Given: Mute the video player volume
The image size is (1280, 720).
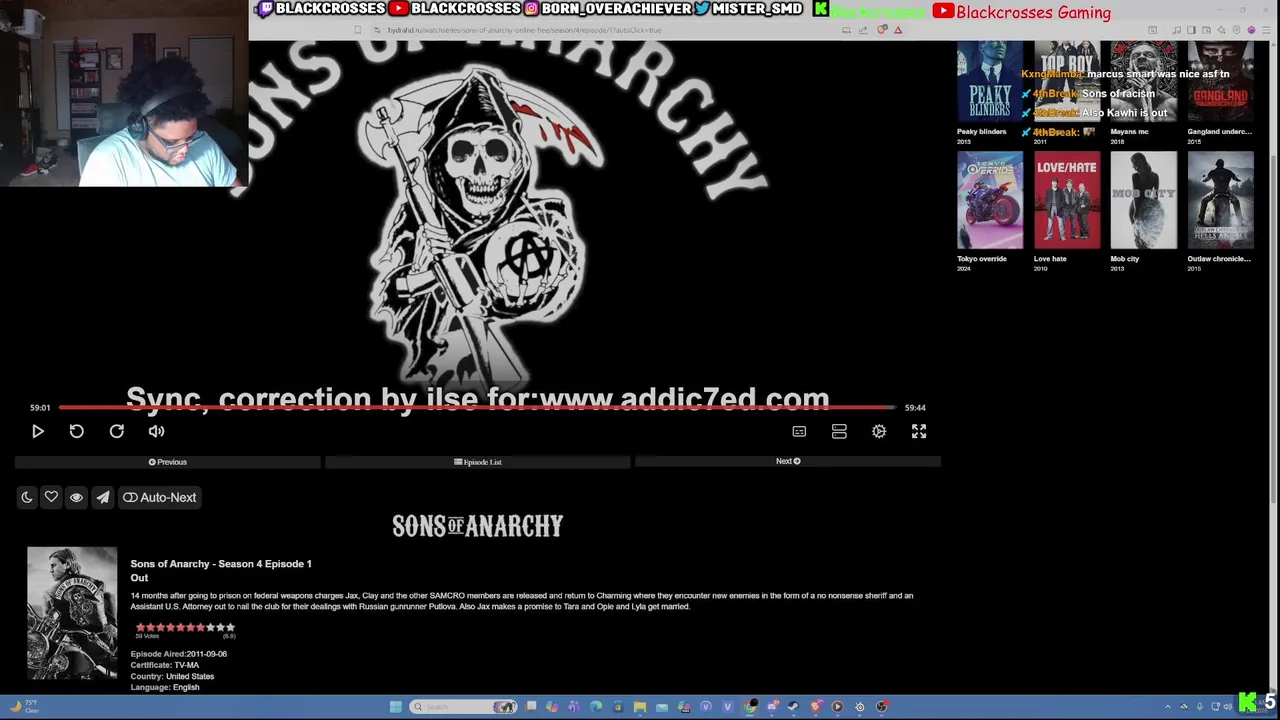Looking at the screenshot, I should (x=157, y=431).
